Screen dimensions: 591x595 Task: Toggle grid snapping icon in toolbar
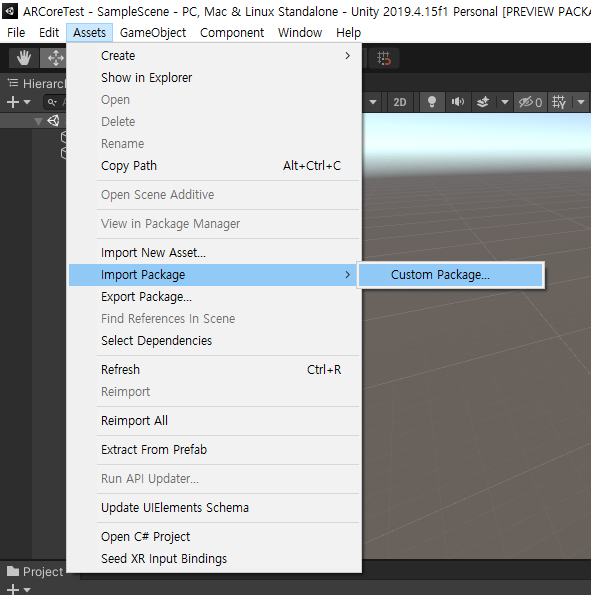click(x=383, y=58)
